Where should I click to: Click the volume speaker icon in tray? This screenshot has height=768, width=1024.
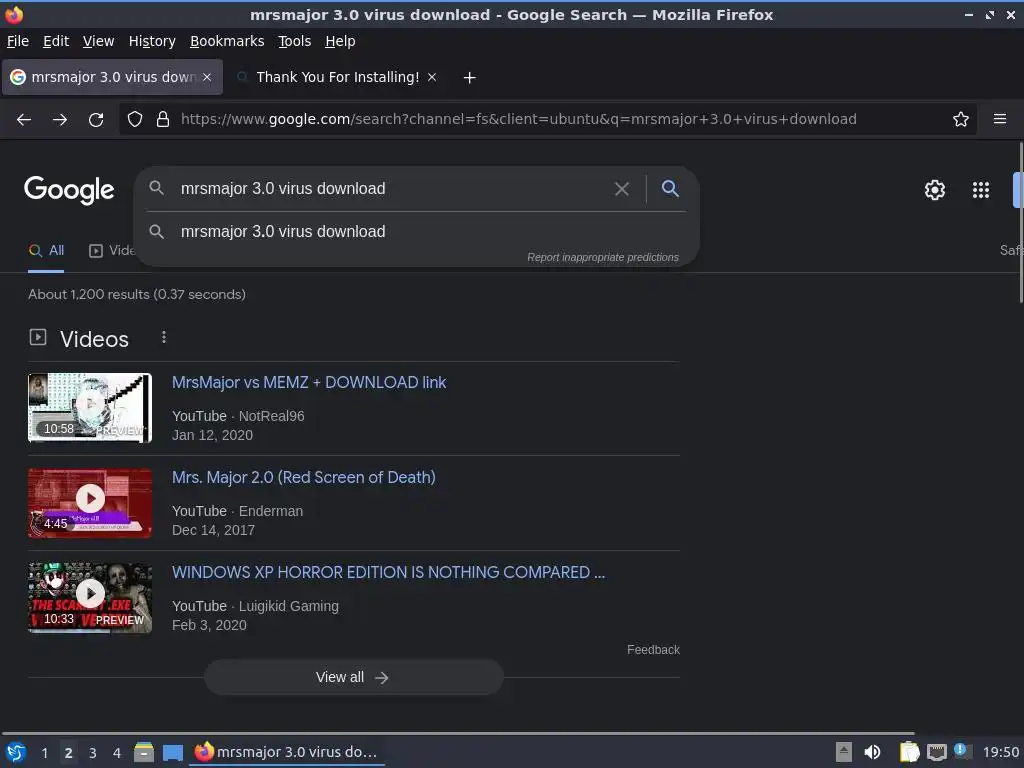tap(872, 752)
